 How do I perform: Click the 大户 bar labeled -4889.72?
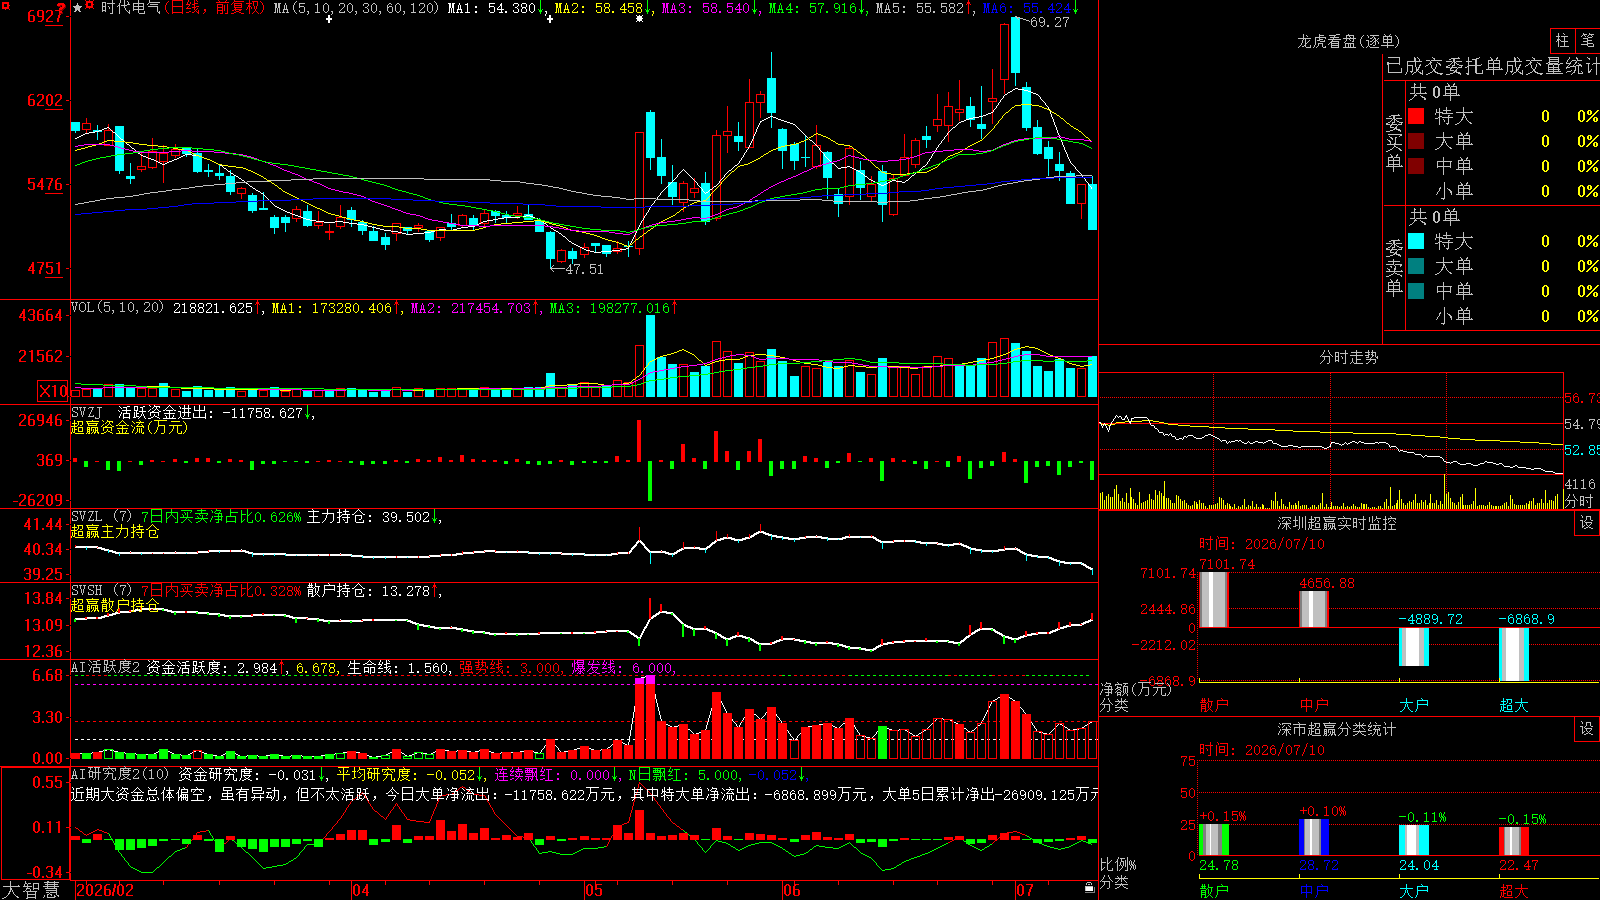1414,647
